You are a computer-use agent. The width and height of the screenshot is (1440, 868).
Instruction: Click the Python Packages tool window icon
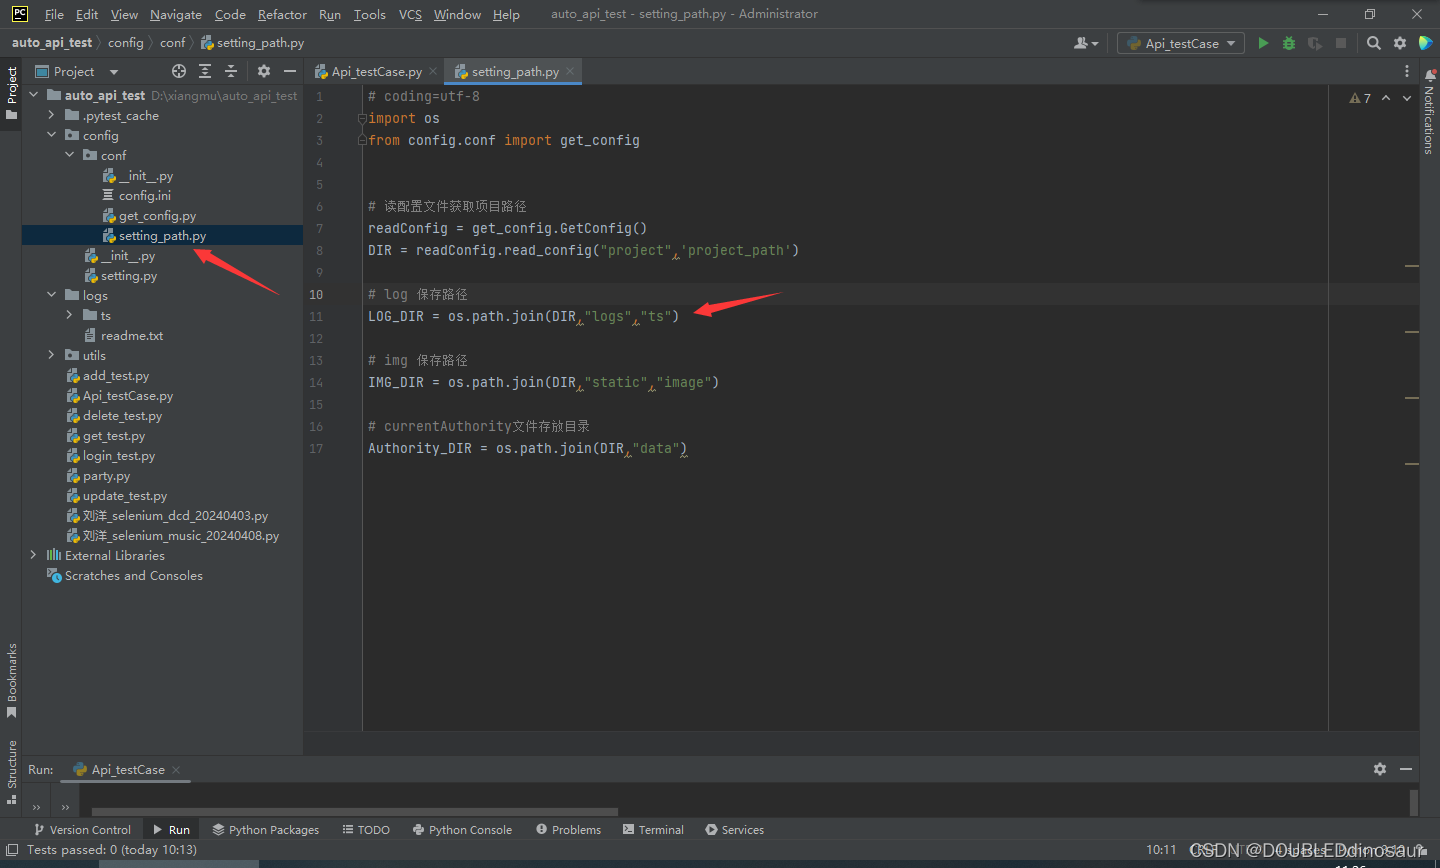pyautogui.click(x=265, y=829)
